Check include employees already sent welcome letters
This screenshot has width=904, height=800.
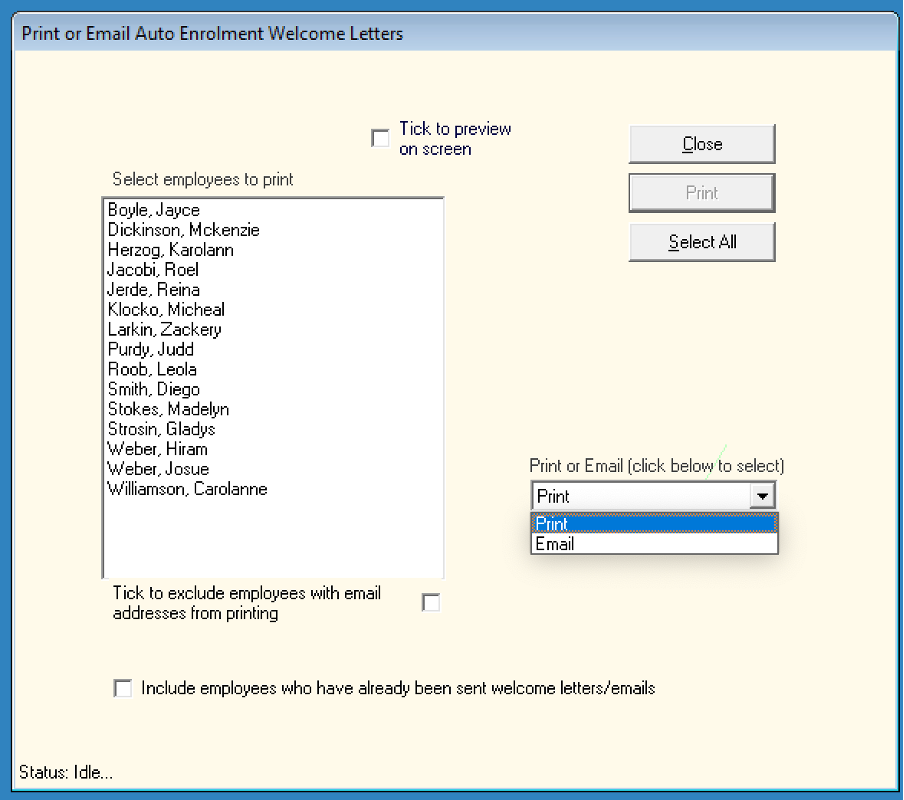[123, 689]
